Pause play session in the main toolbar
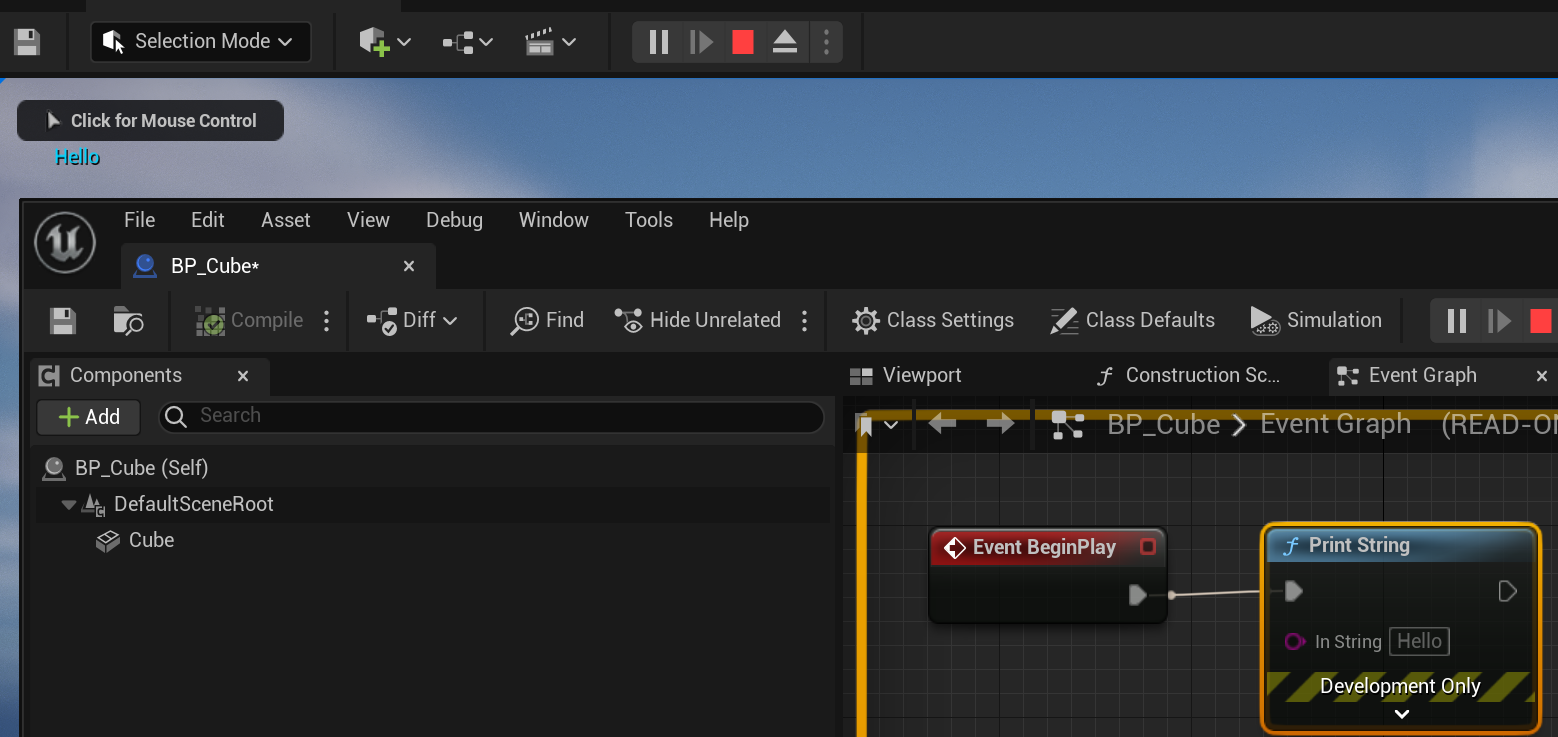Screen dimensions: 1558x737 [658, 42]
